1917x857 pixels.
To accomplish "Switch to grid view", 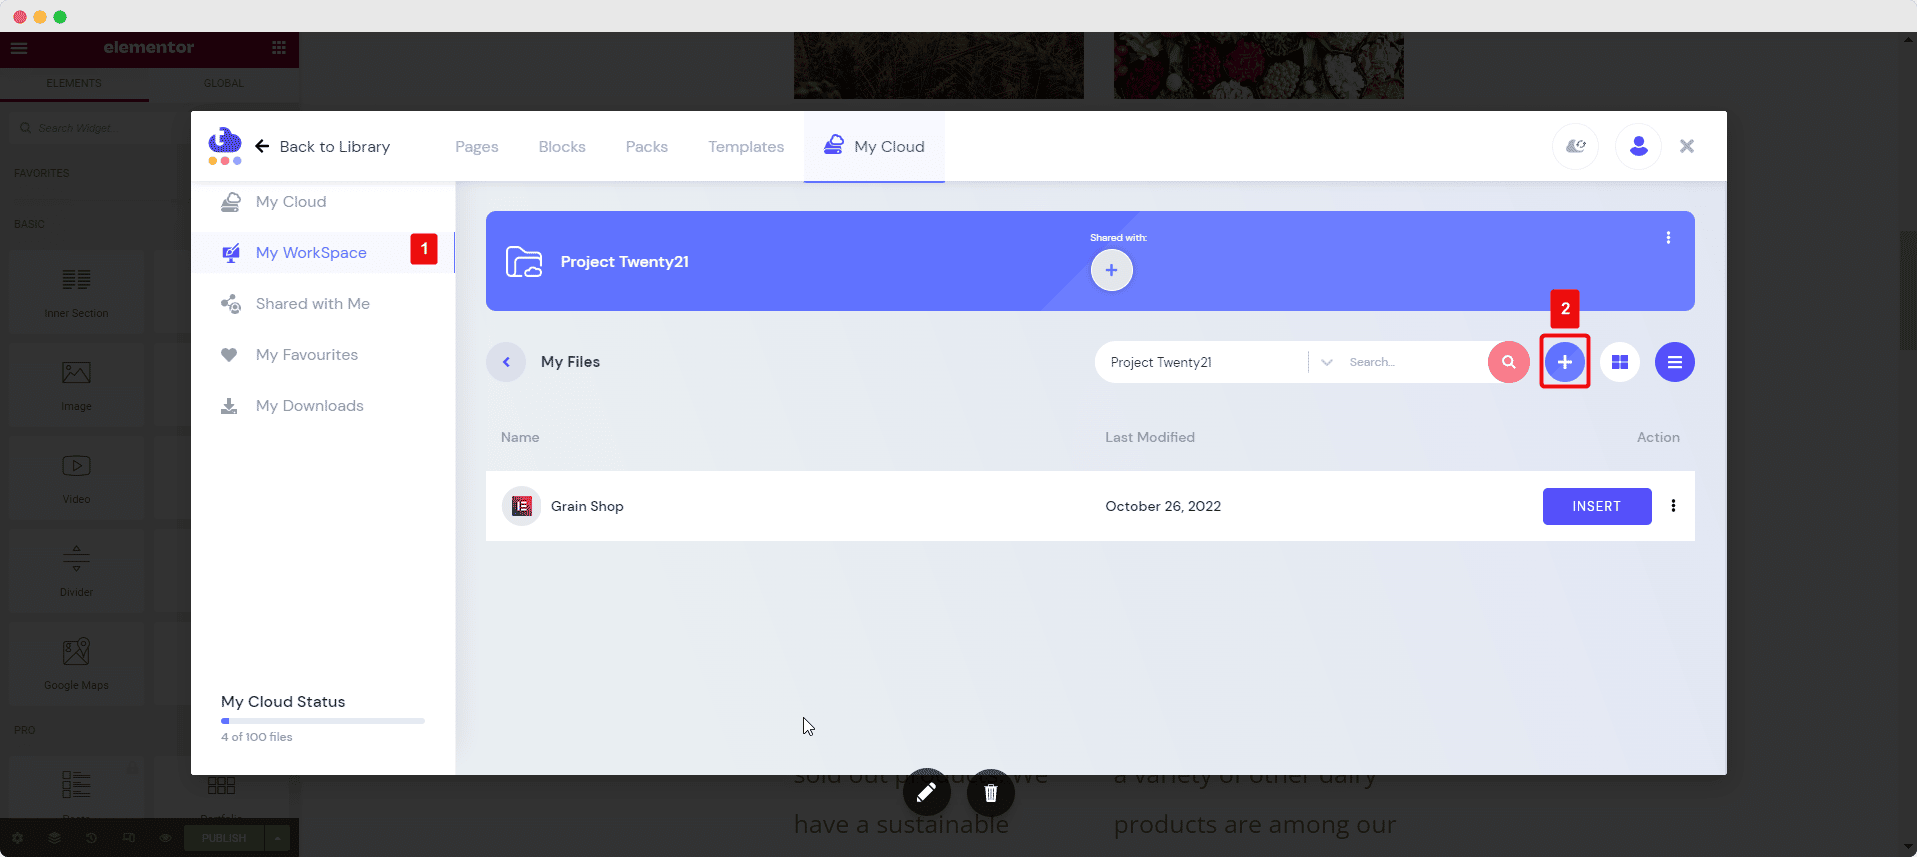I will pos(1620,362).
